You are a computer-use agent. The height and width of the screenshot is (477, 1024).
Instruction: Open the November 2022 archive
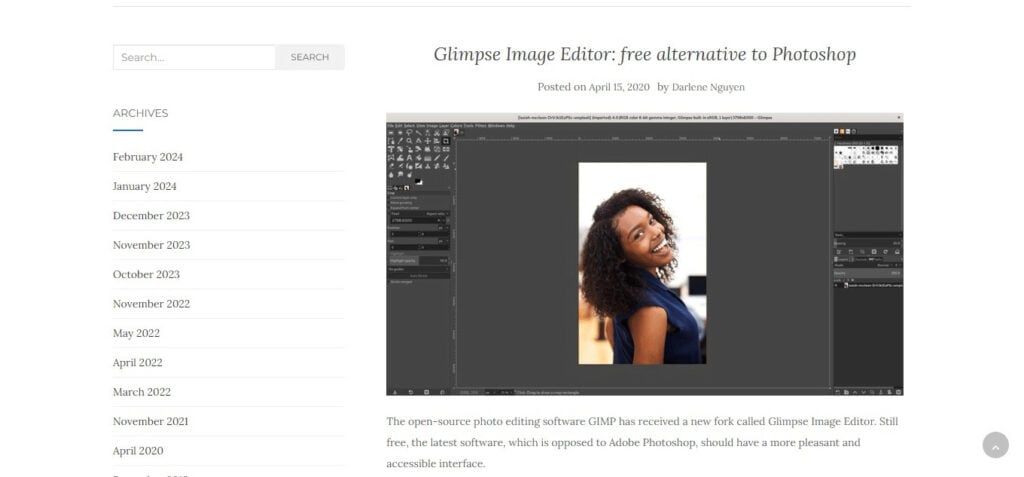point(152,304)
